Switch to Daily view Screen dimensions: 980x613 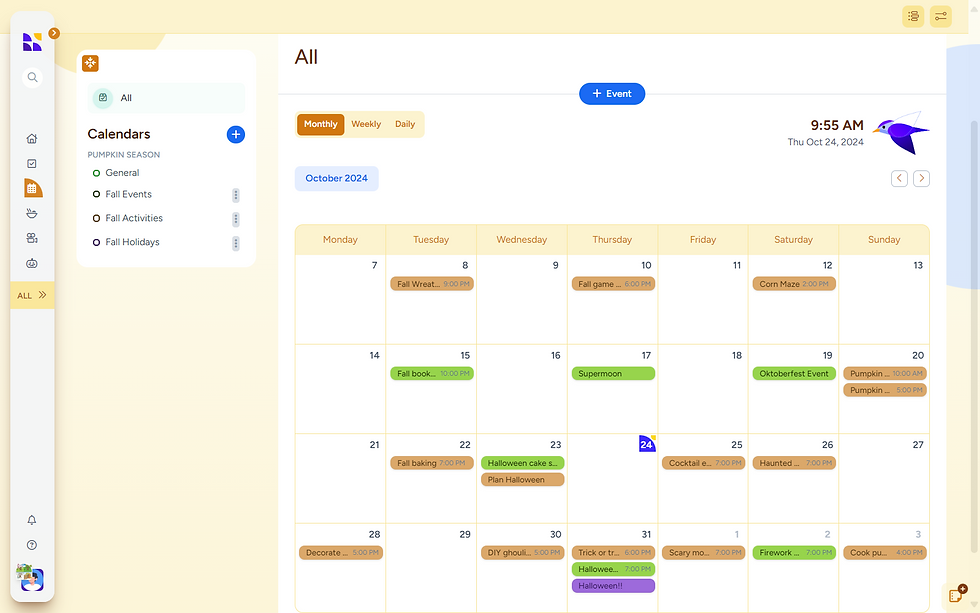click(405, 124)
